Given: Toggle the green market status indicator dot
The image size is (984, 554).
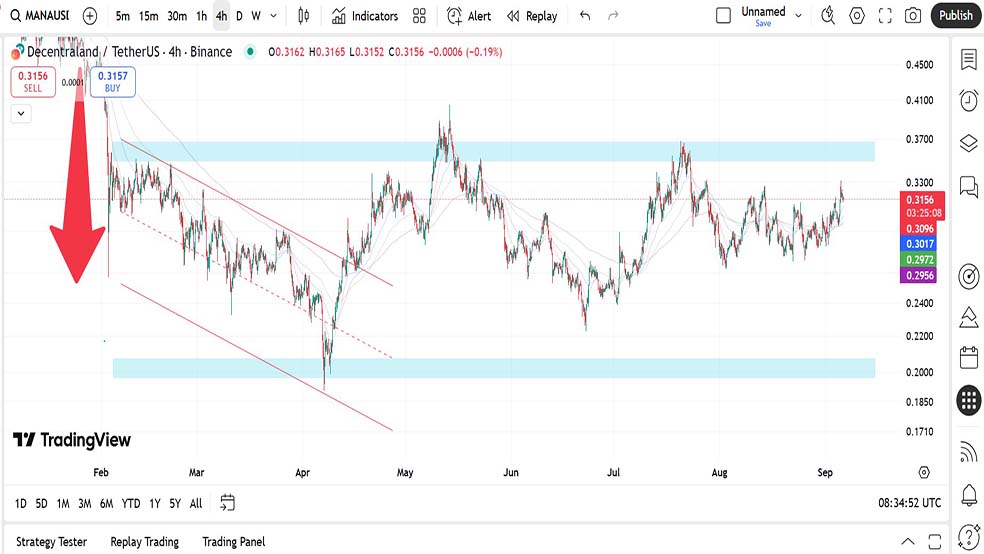Looking at the screenshot, I should tap(249, 52).
